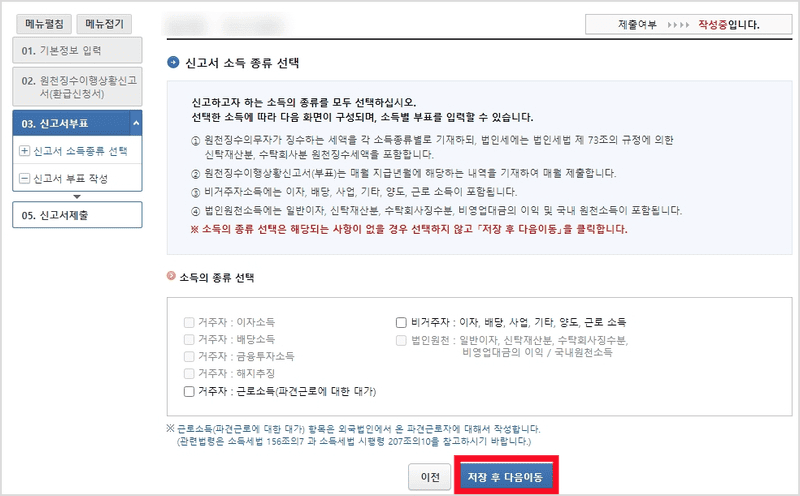Click 저장 후 다음이동 button

505,477
